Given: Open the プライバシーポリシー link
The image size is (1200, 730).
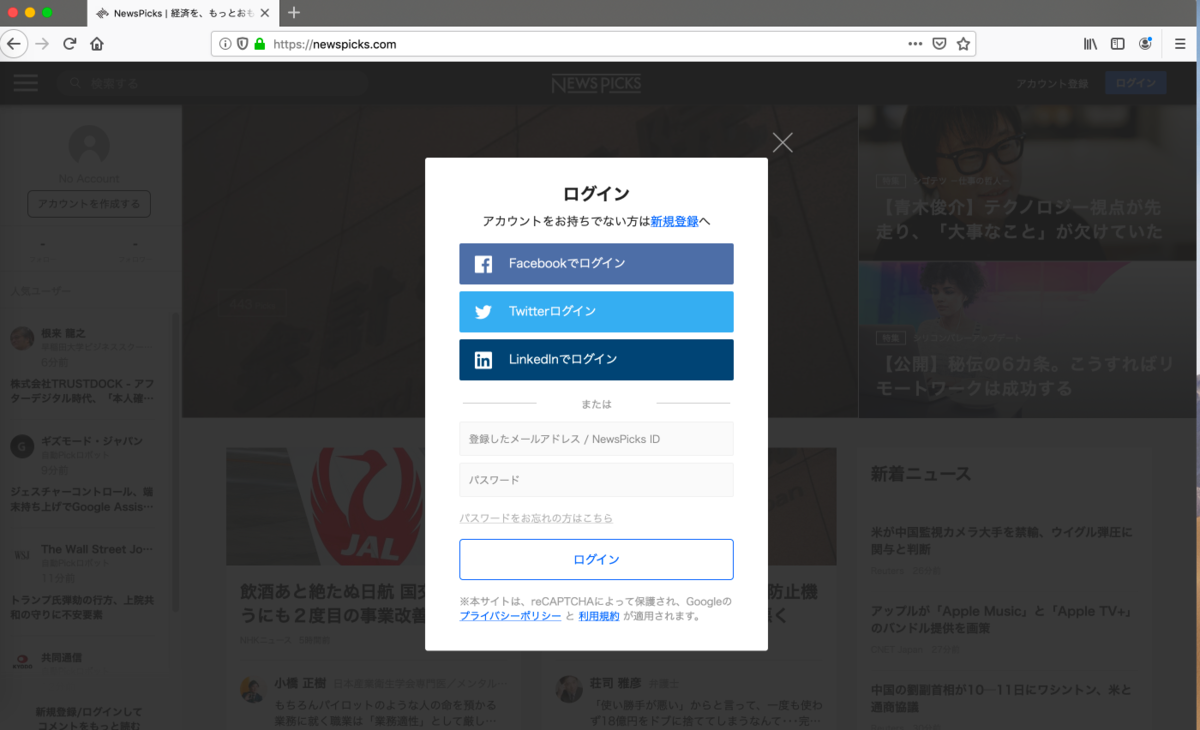Looking at the screenshot, I should pos(510,617).
